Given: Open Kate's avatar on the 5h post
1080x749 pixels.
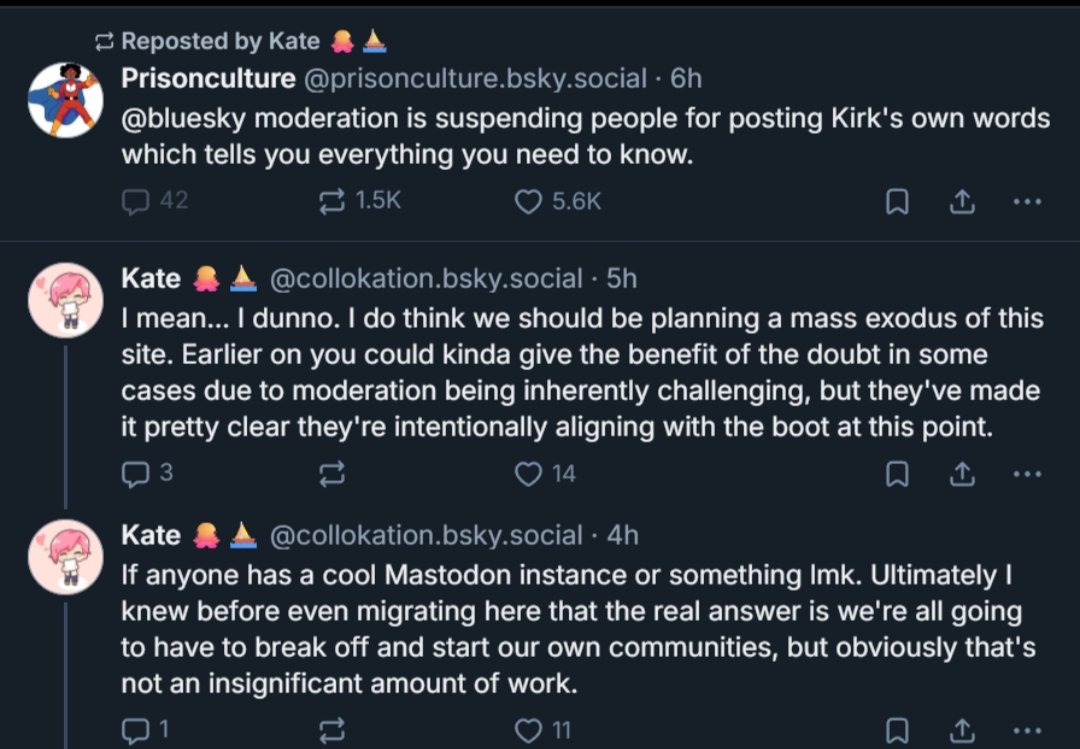Looking at the screenshot, I should point(65,300).
